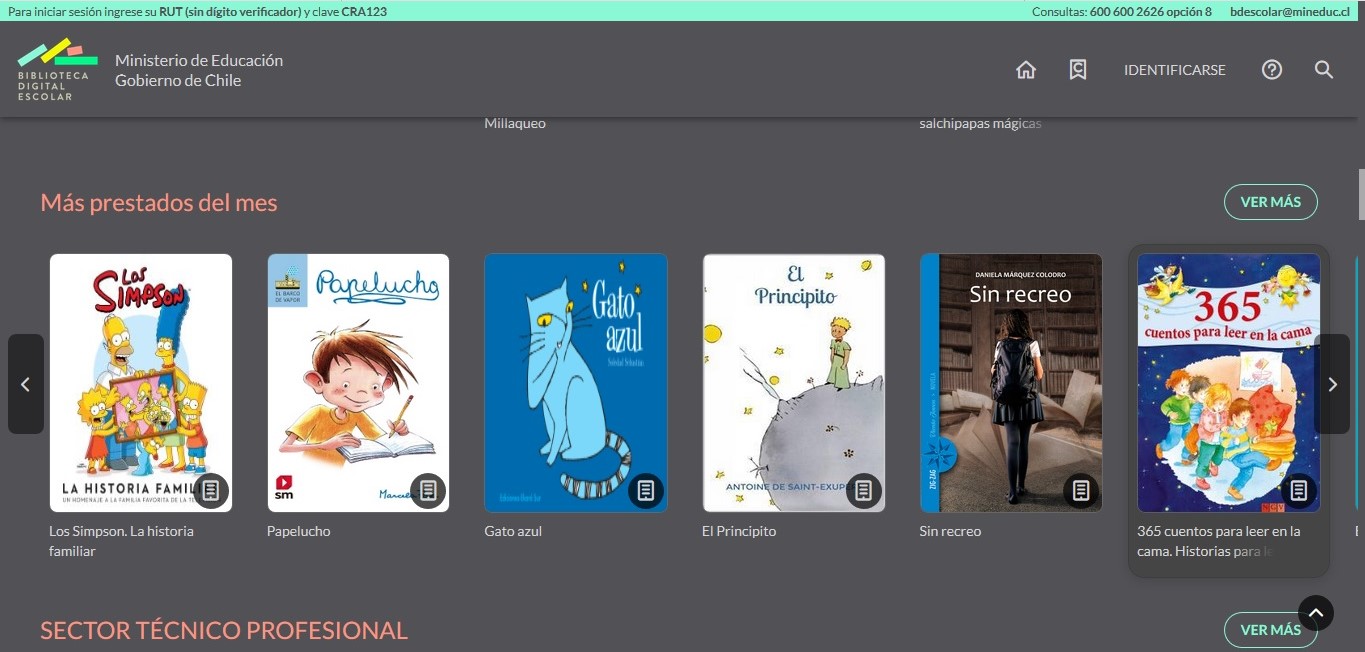Open the 'Gato azul' title link

tap(513, 531)
